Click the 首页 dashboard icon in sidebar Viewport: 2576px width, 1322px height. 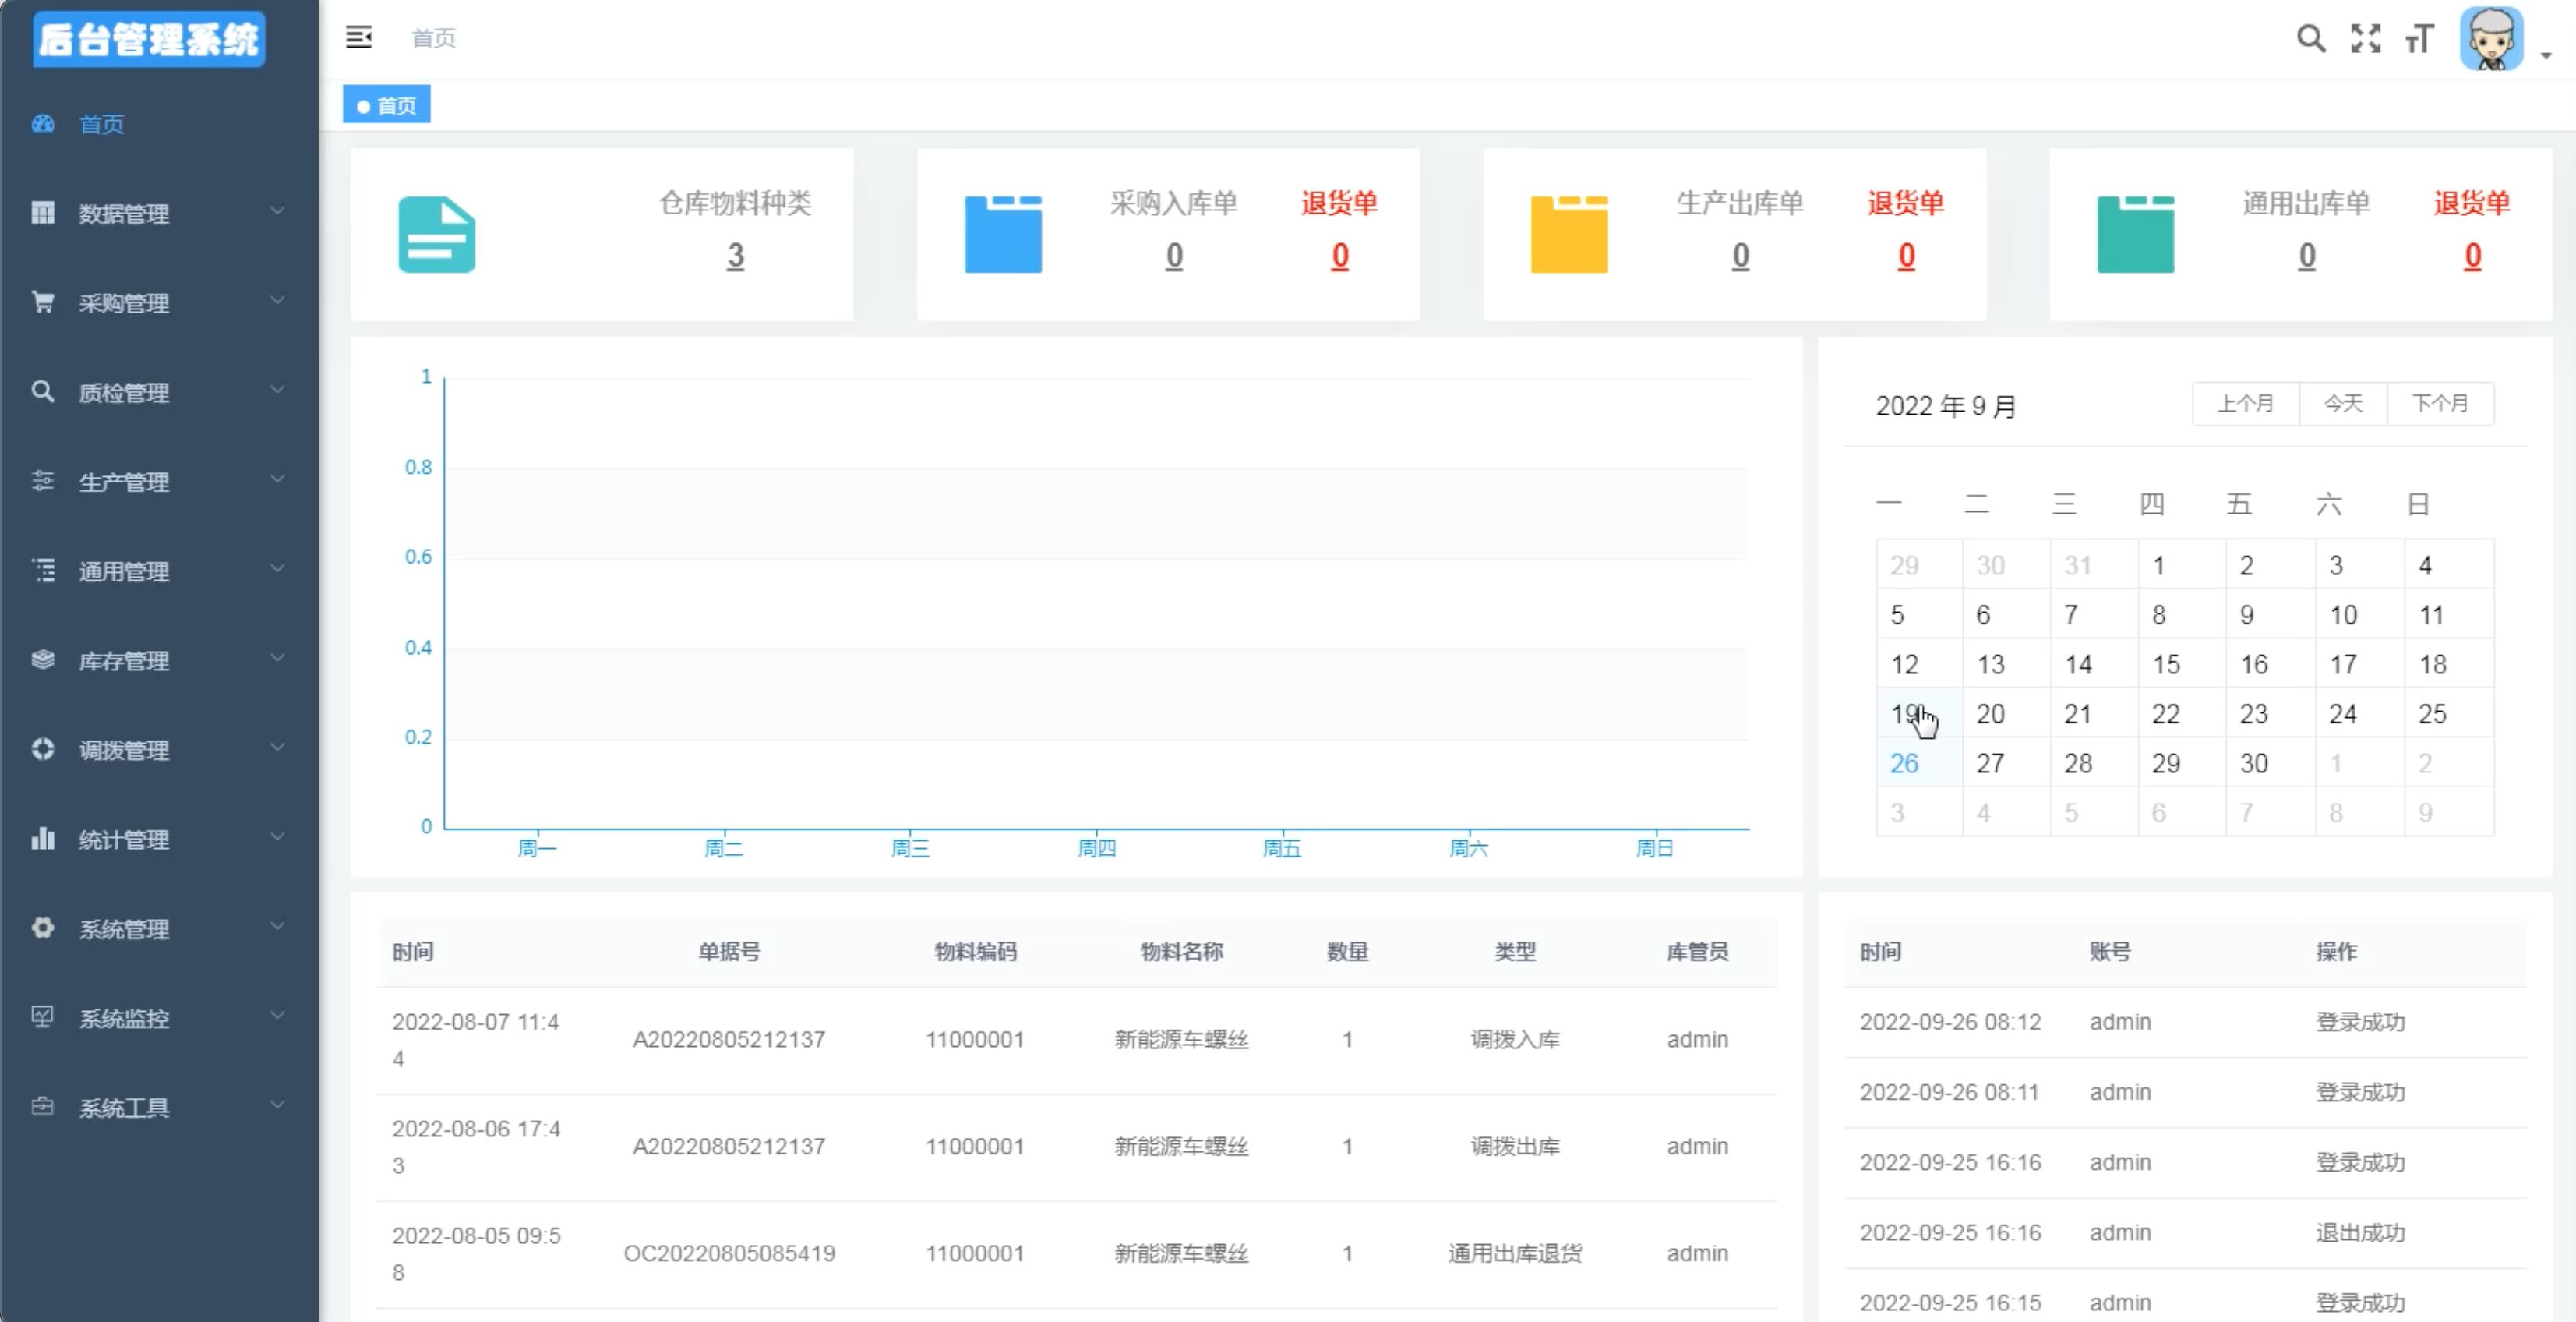click(x=42, y=124)
